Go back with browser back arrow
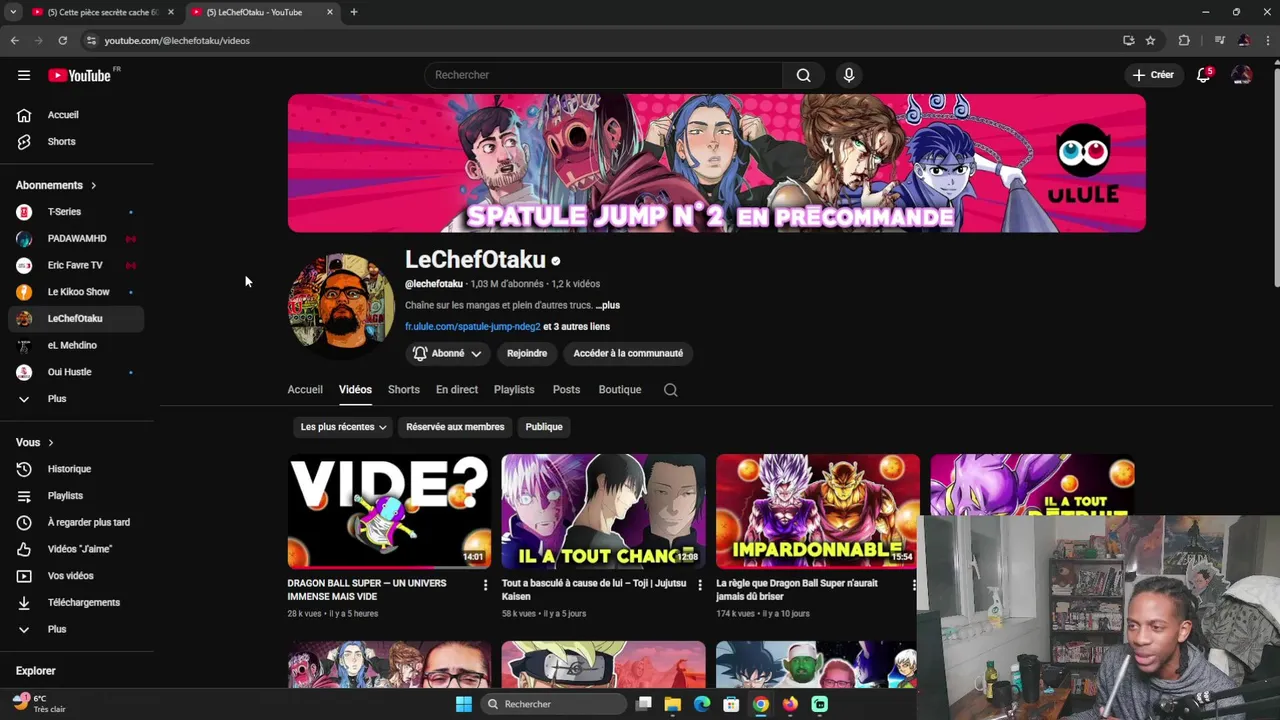1280x720 pixels. pos(14,41)
